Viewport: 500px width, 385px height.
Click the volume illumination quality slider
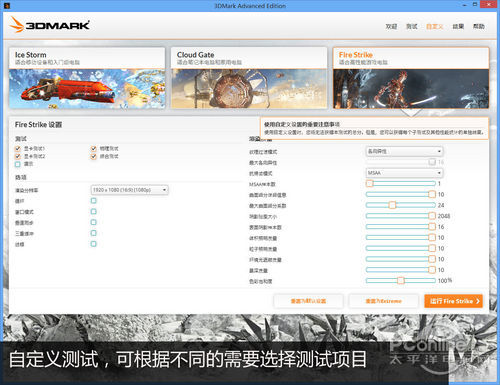click(x=401, y=238)
